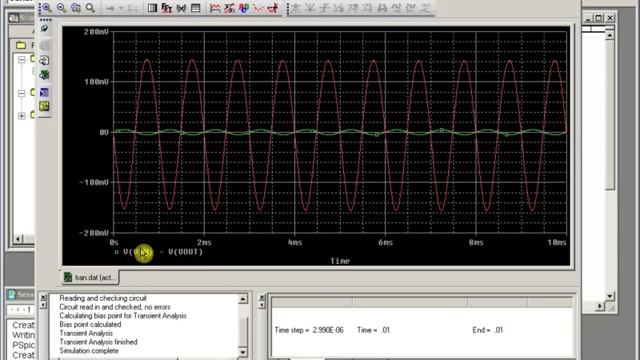Image resolution: width=640 pixels, height=360 pixels.
Task: Close the simulation output message pane
Action: coord(43,298)
